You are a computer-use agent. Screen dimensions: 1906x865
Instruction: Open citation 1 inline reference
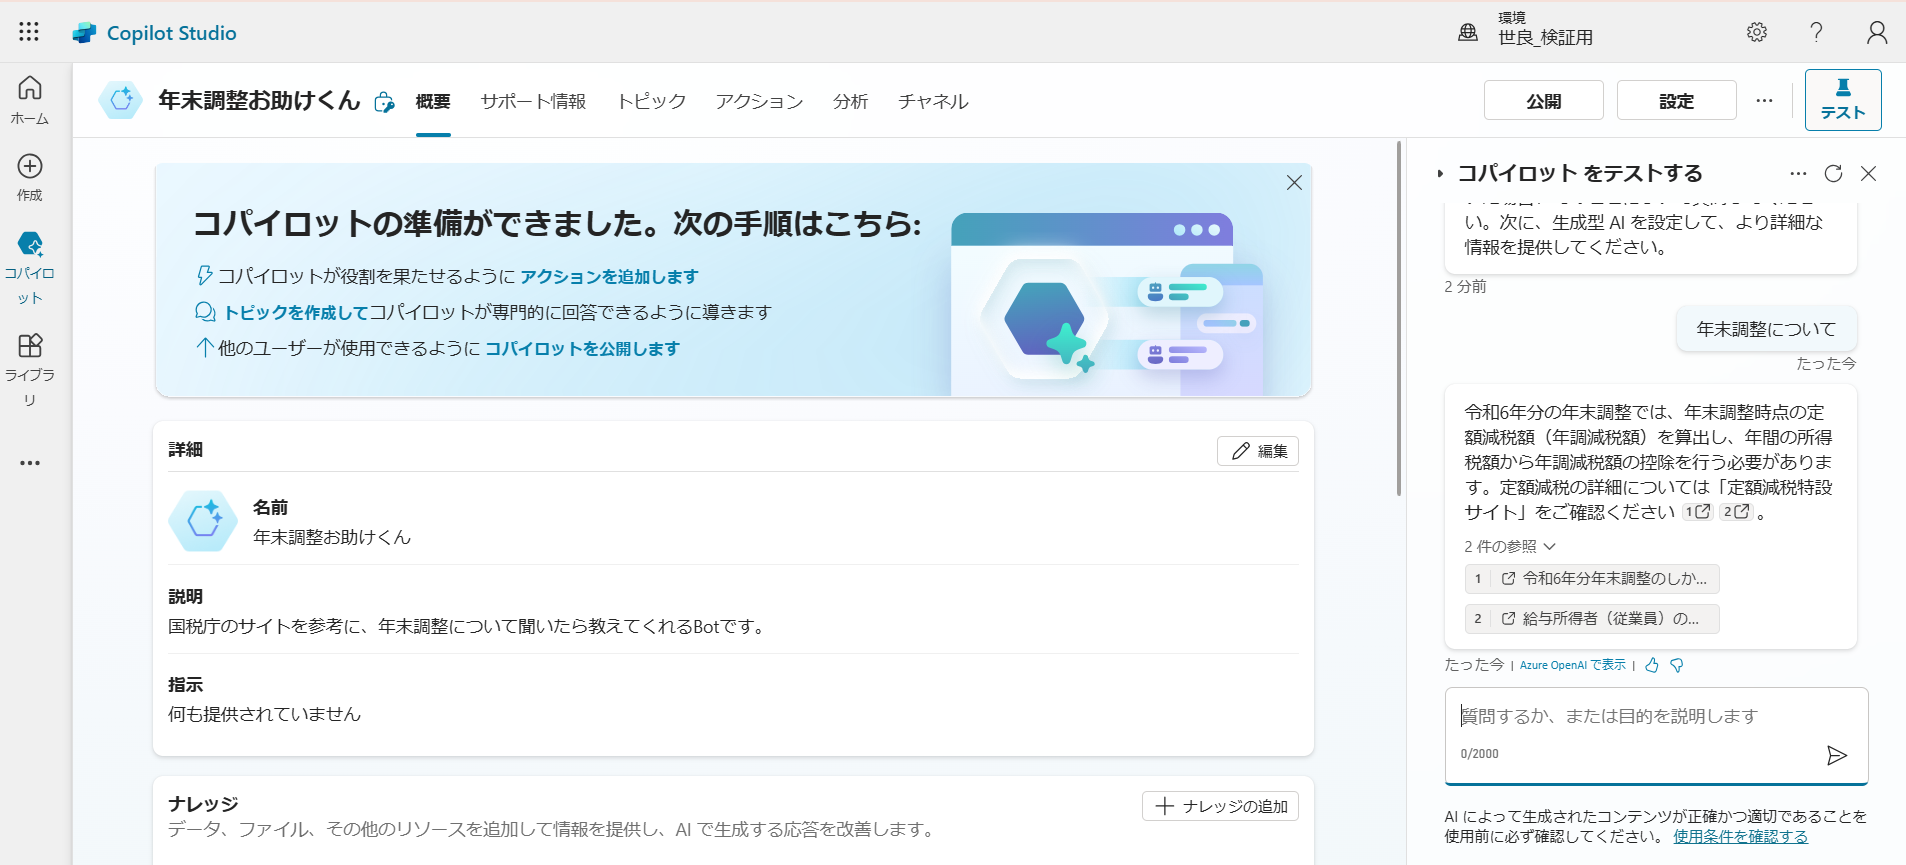(1697, 512)
